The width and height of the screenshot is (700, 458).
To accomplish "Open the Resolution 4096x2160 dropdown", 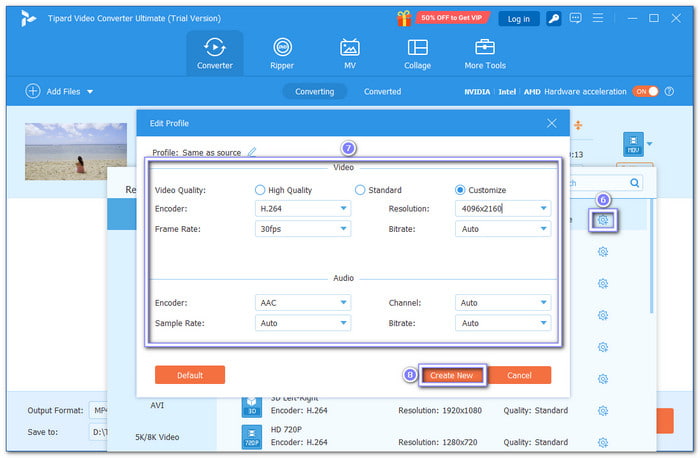I will 502,209.
